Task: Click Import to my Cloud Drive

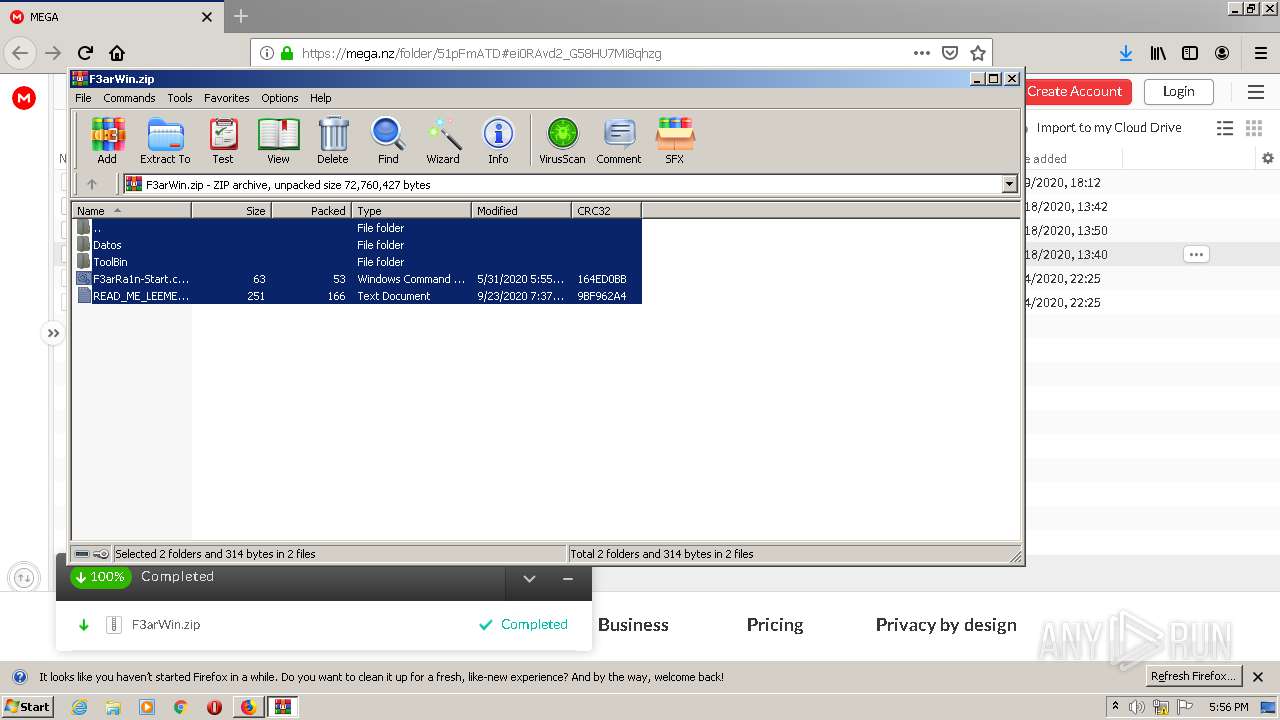Action: (x=1108, y=128)
